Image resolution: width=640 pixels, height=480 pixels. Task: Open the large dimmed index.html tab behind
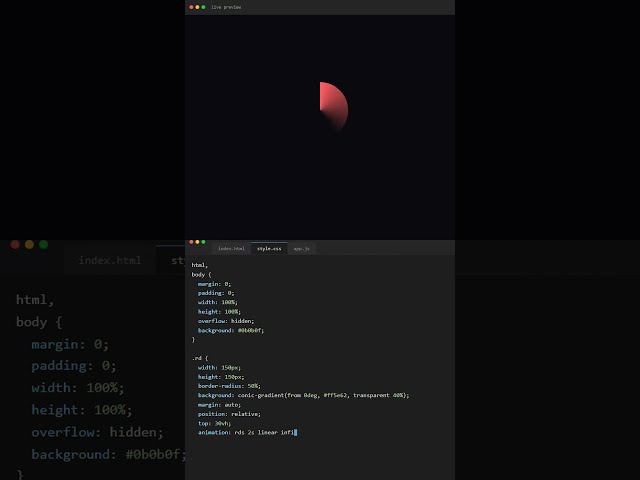110,260
